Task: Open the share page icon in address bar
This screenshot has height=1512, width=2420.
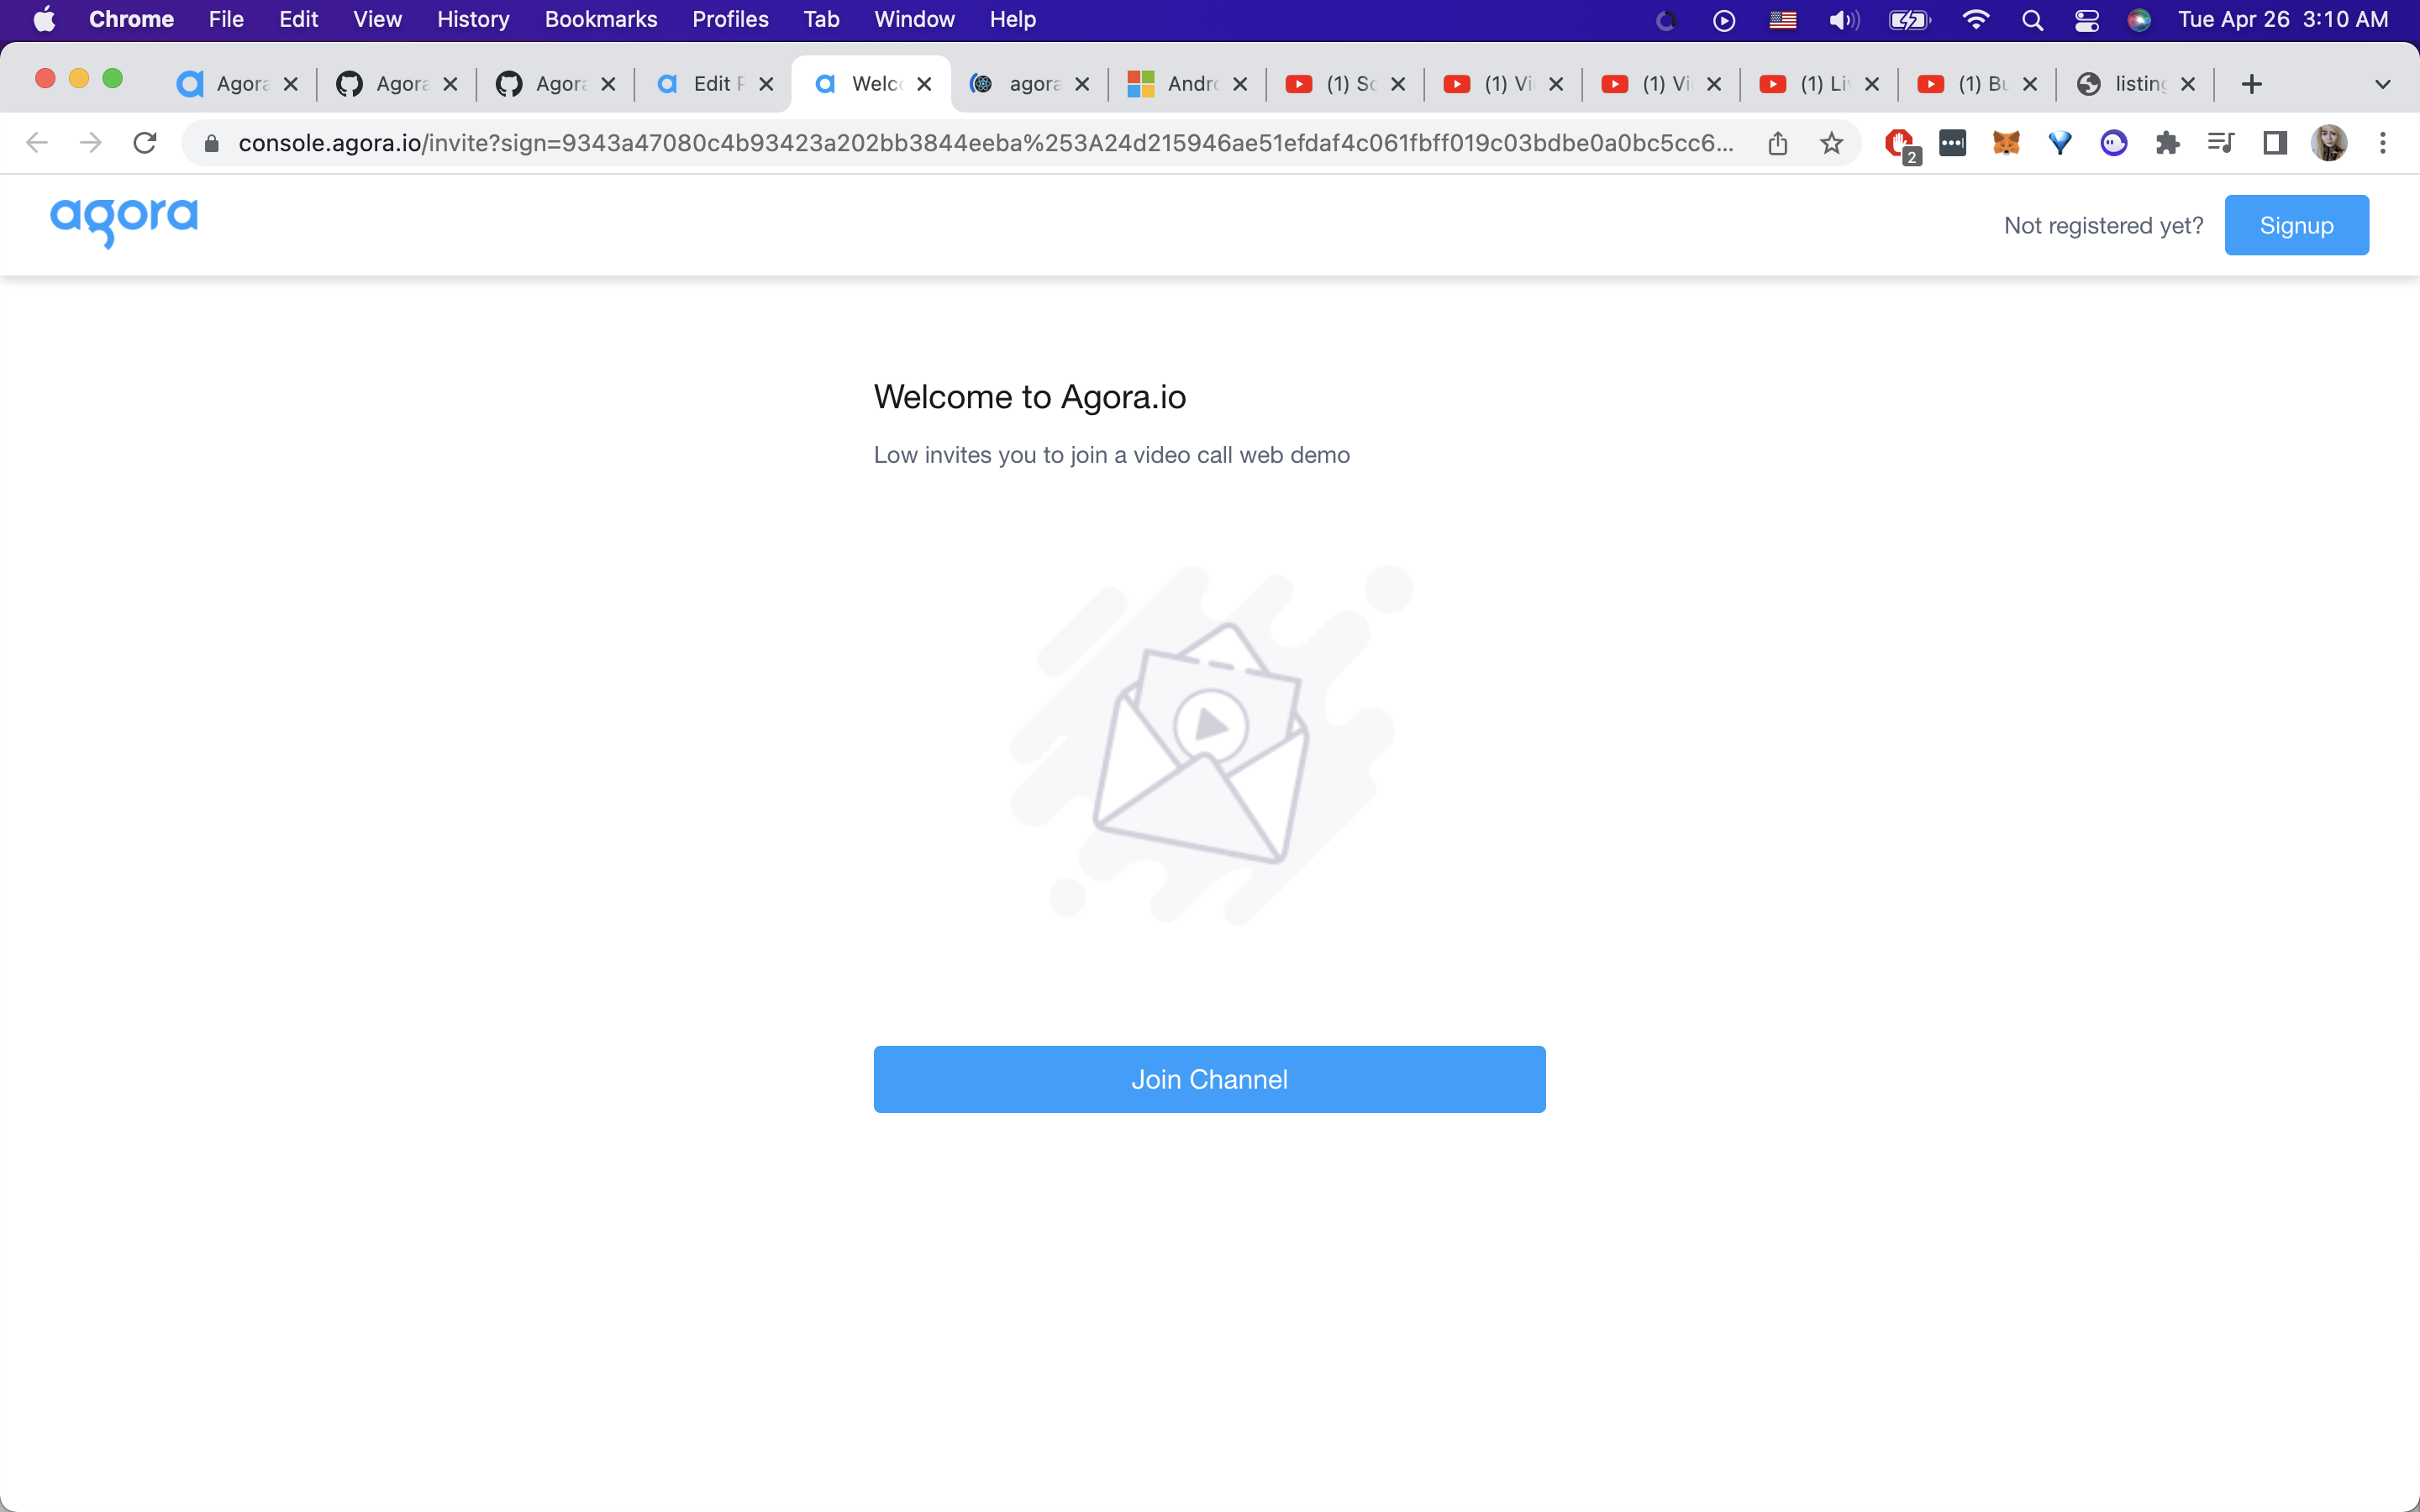Action: [x=1777, y=143]
